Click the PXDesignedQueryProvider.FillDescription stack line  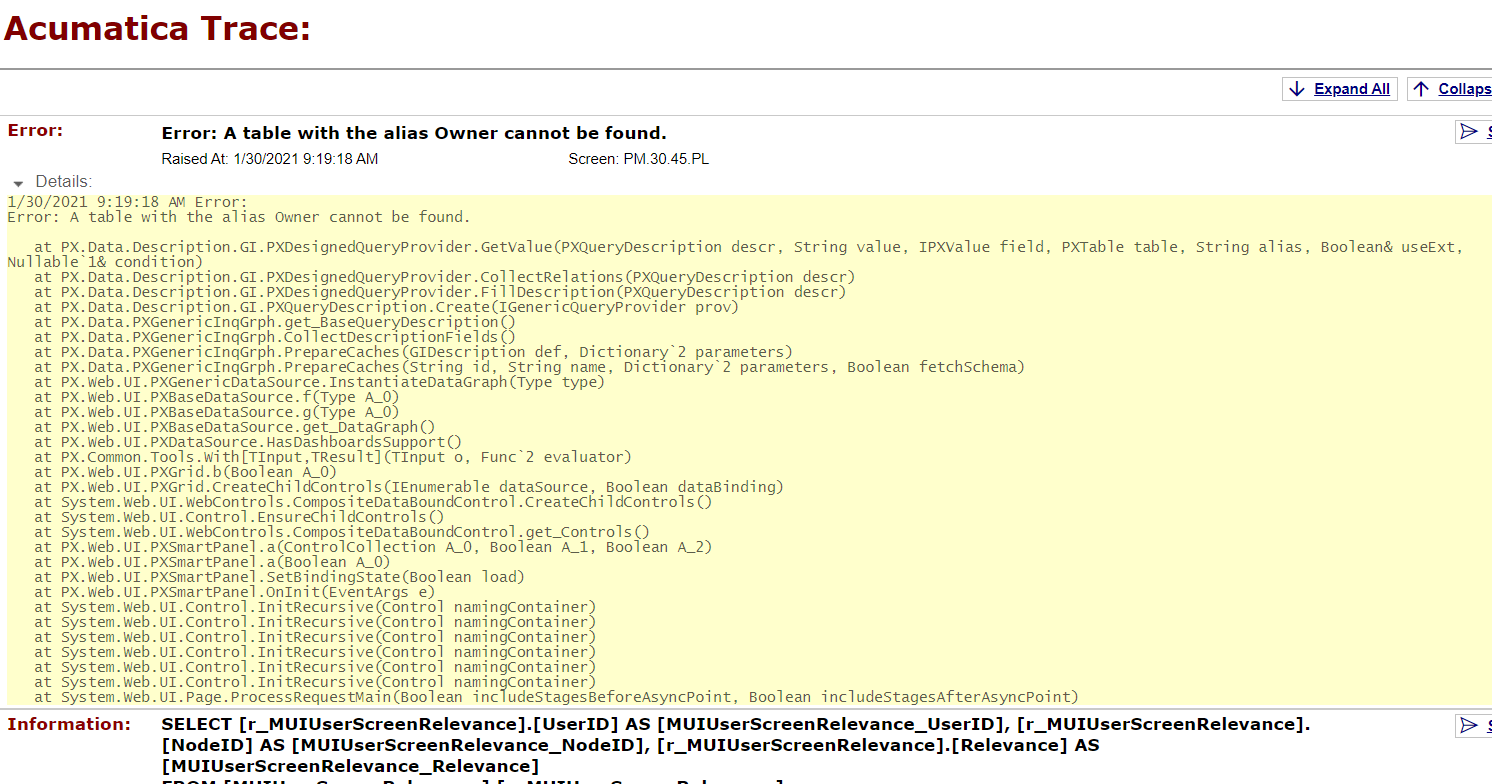click(440, 292)
